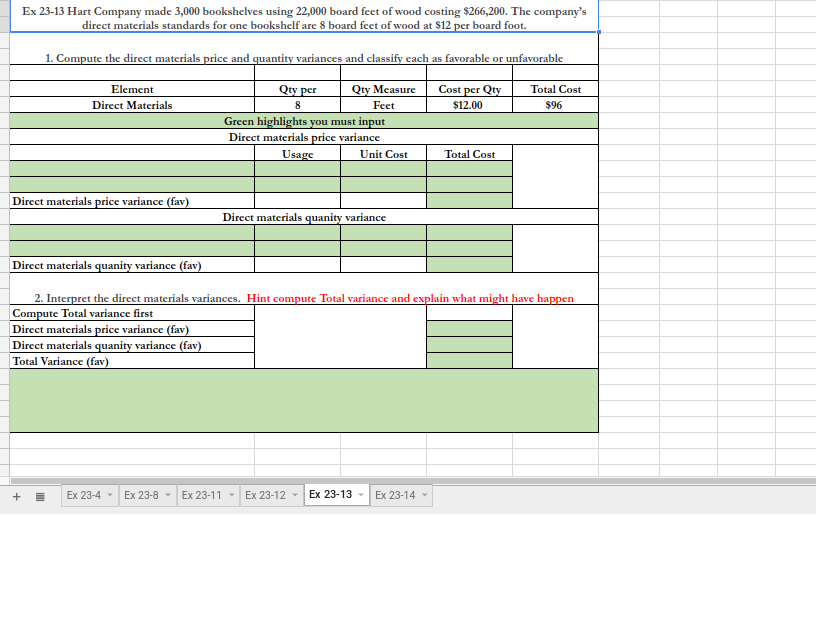Image resolution: width=816 pixels, height=632 pixels.
Task: Select green cell beside Total Variance (fav)
Action: click(x=469, y=361)
